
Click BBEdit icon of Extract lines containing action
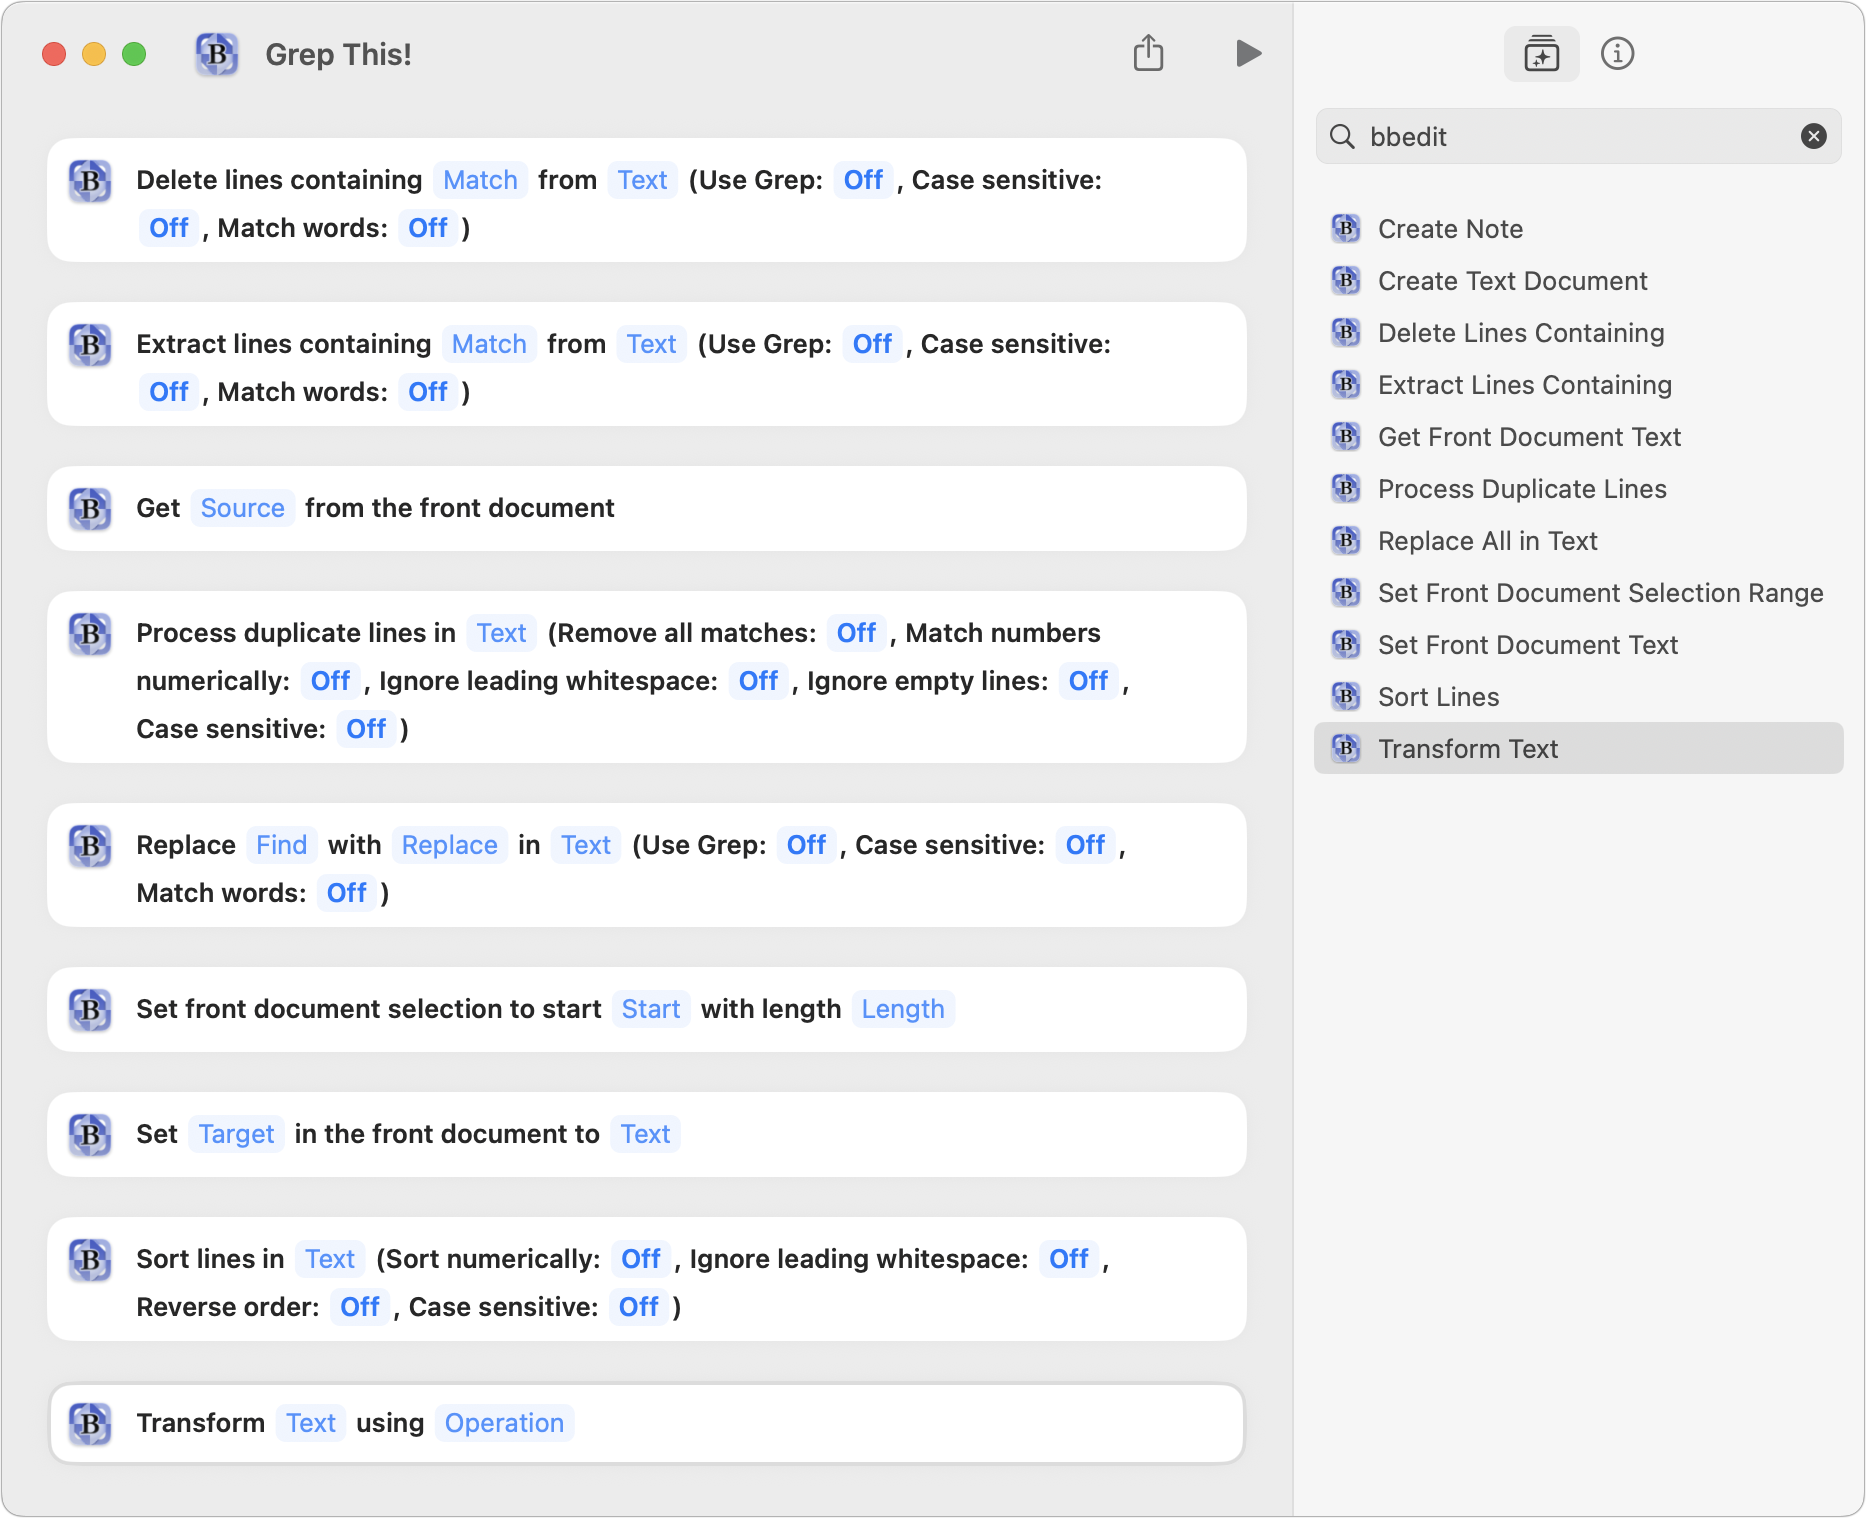click(x=90, y=345)
